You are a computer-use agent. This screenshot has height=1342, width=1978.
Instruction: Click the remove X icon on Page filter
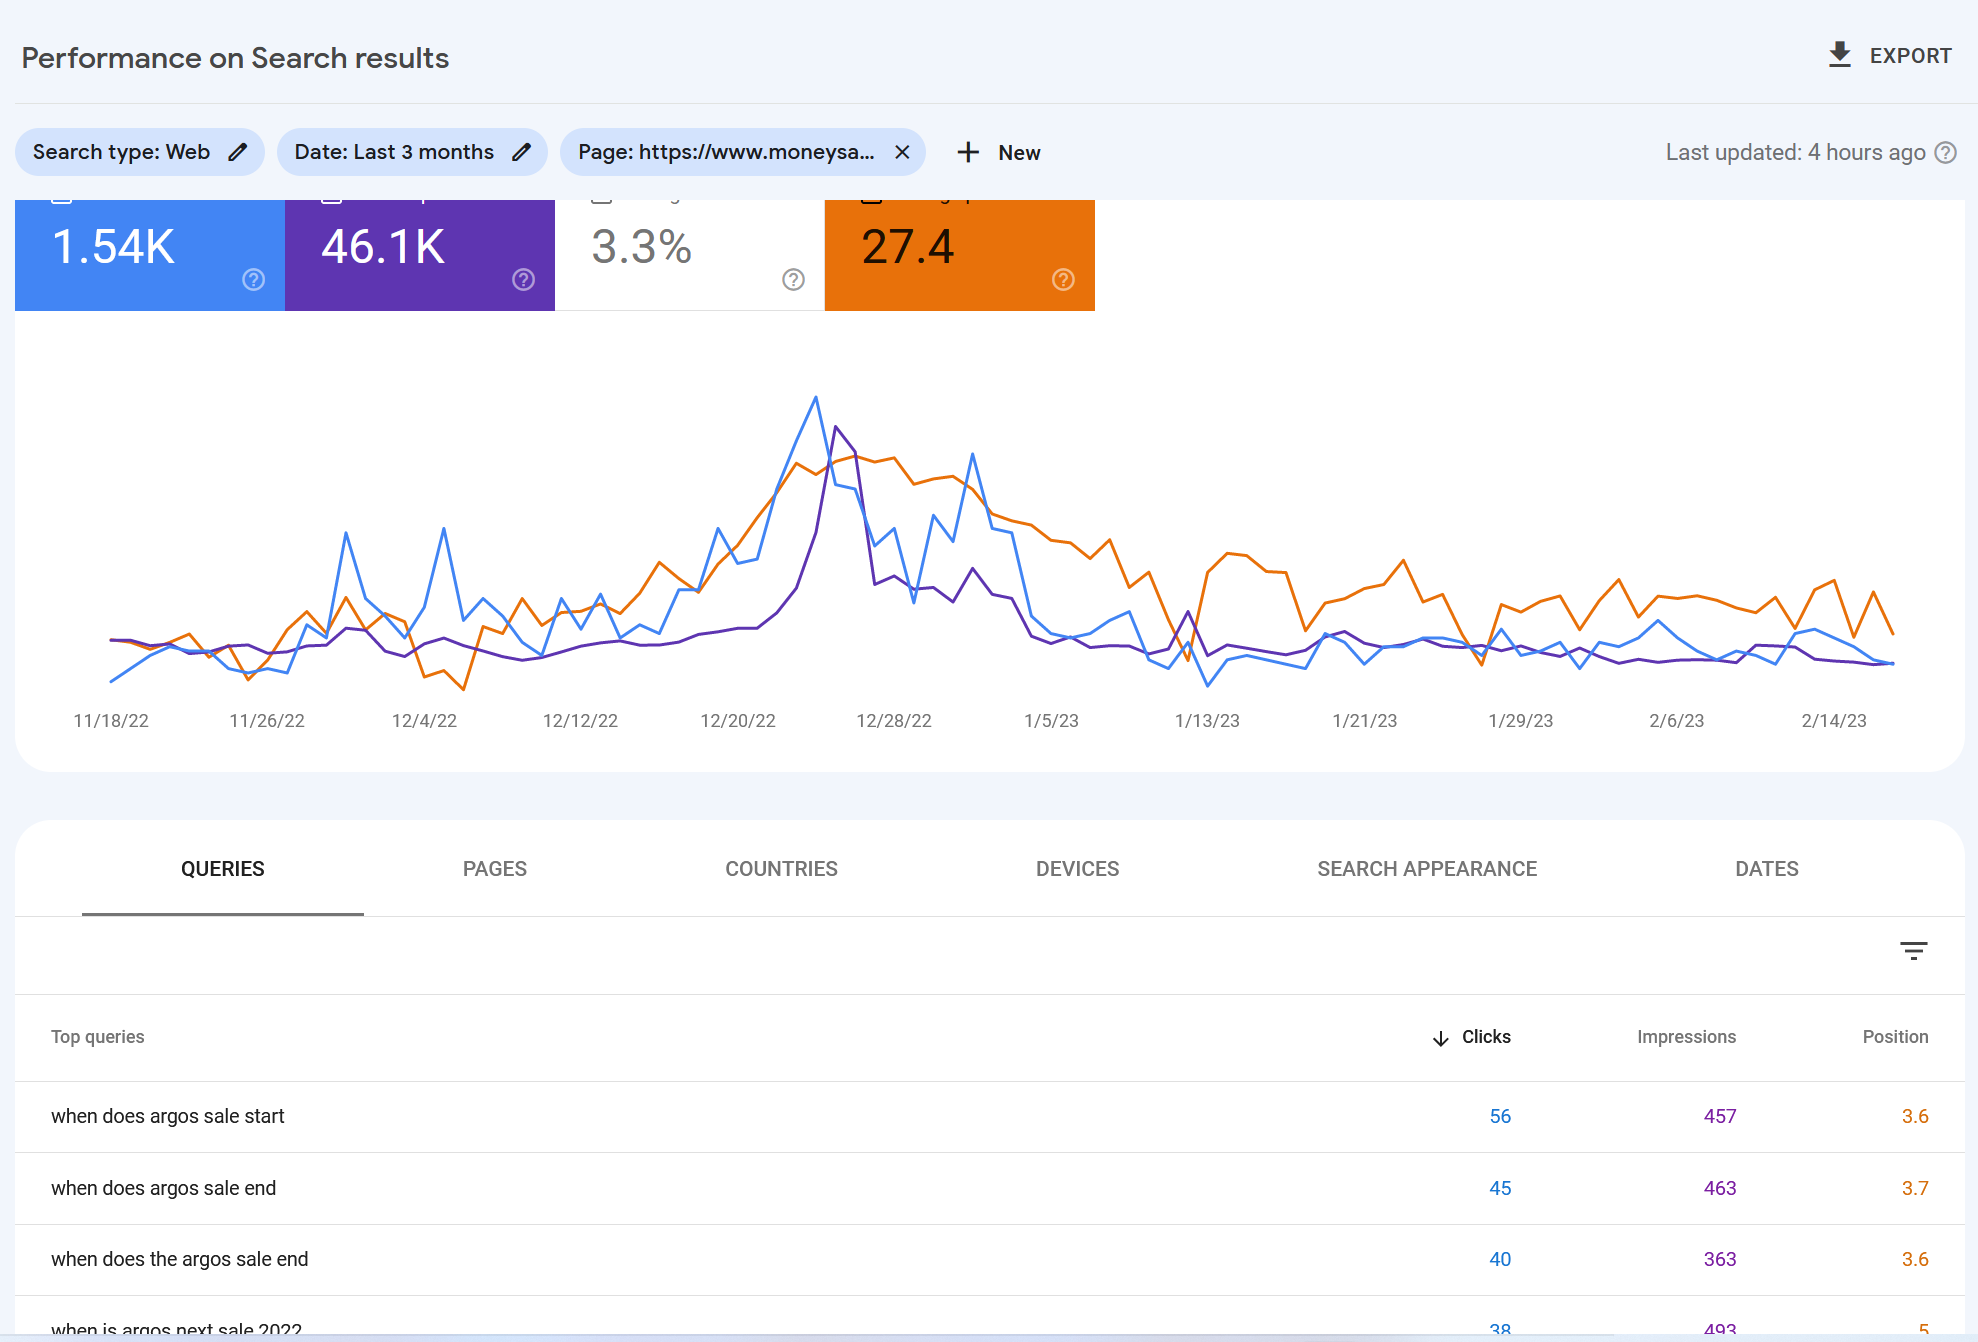click(900, 151)
